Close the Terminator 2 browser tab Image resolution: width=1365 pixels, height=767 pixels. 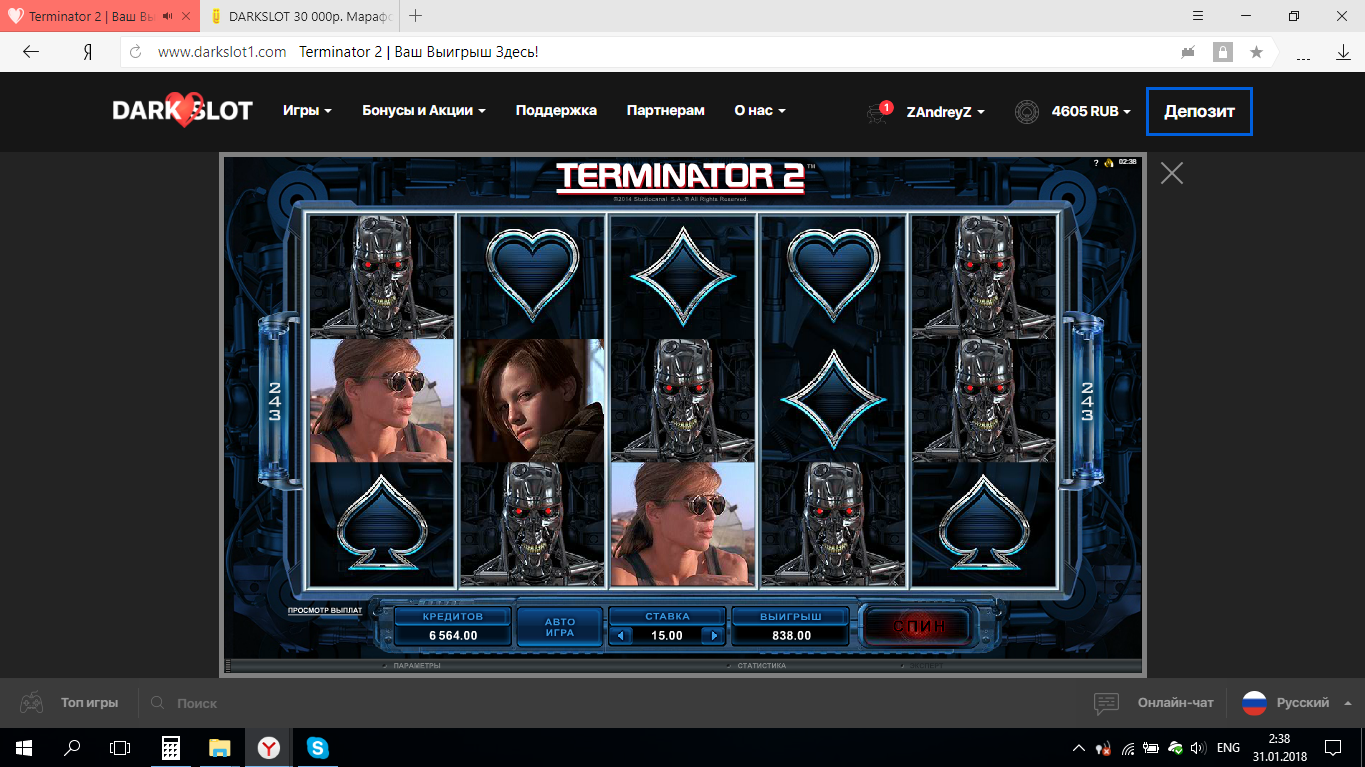pyautogui.click(x=186, y=16)
